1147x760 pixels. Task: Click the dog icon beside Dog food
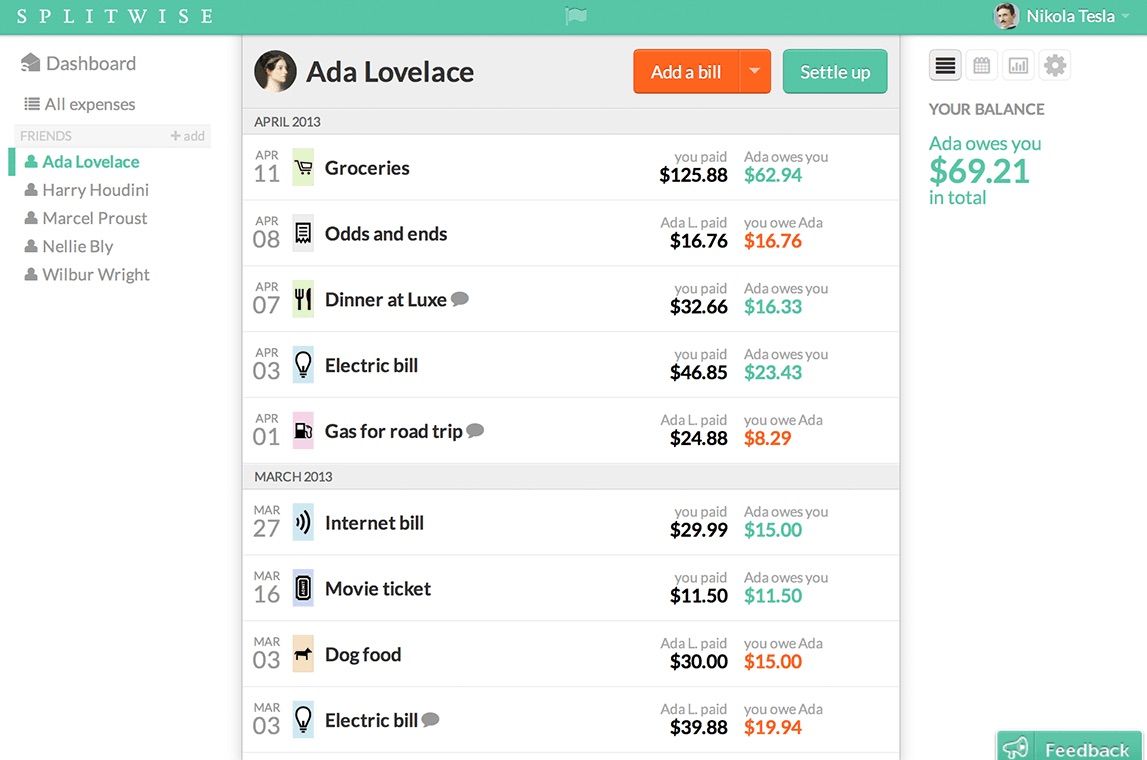pos(303,653)
